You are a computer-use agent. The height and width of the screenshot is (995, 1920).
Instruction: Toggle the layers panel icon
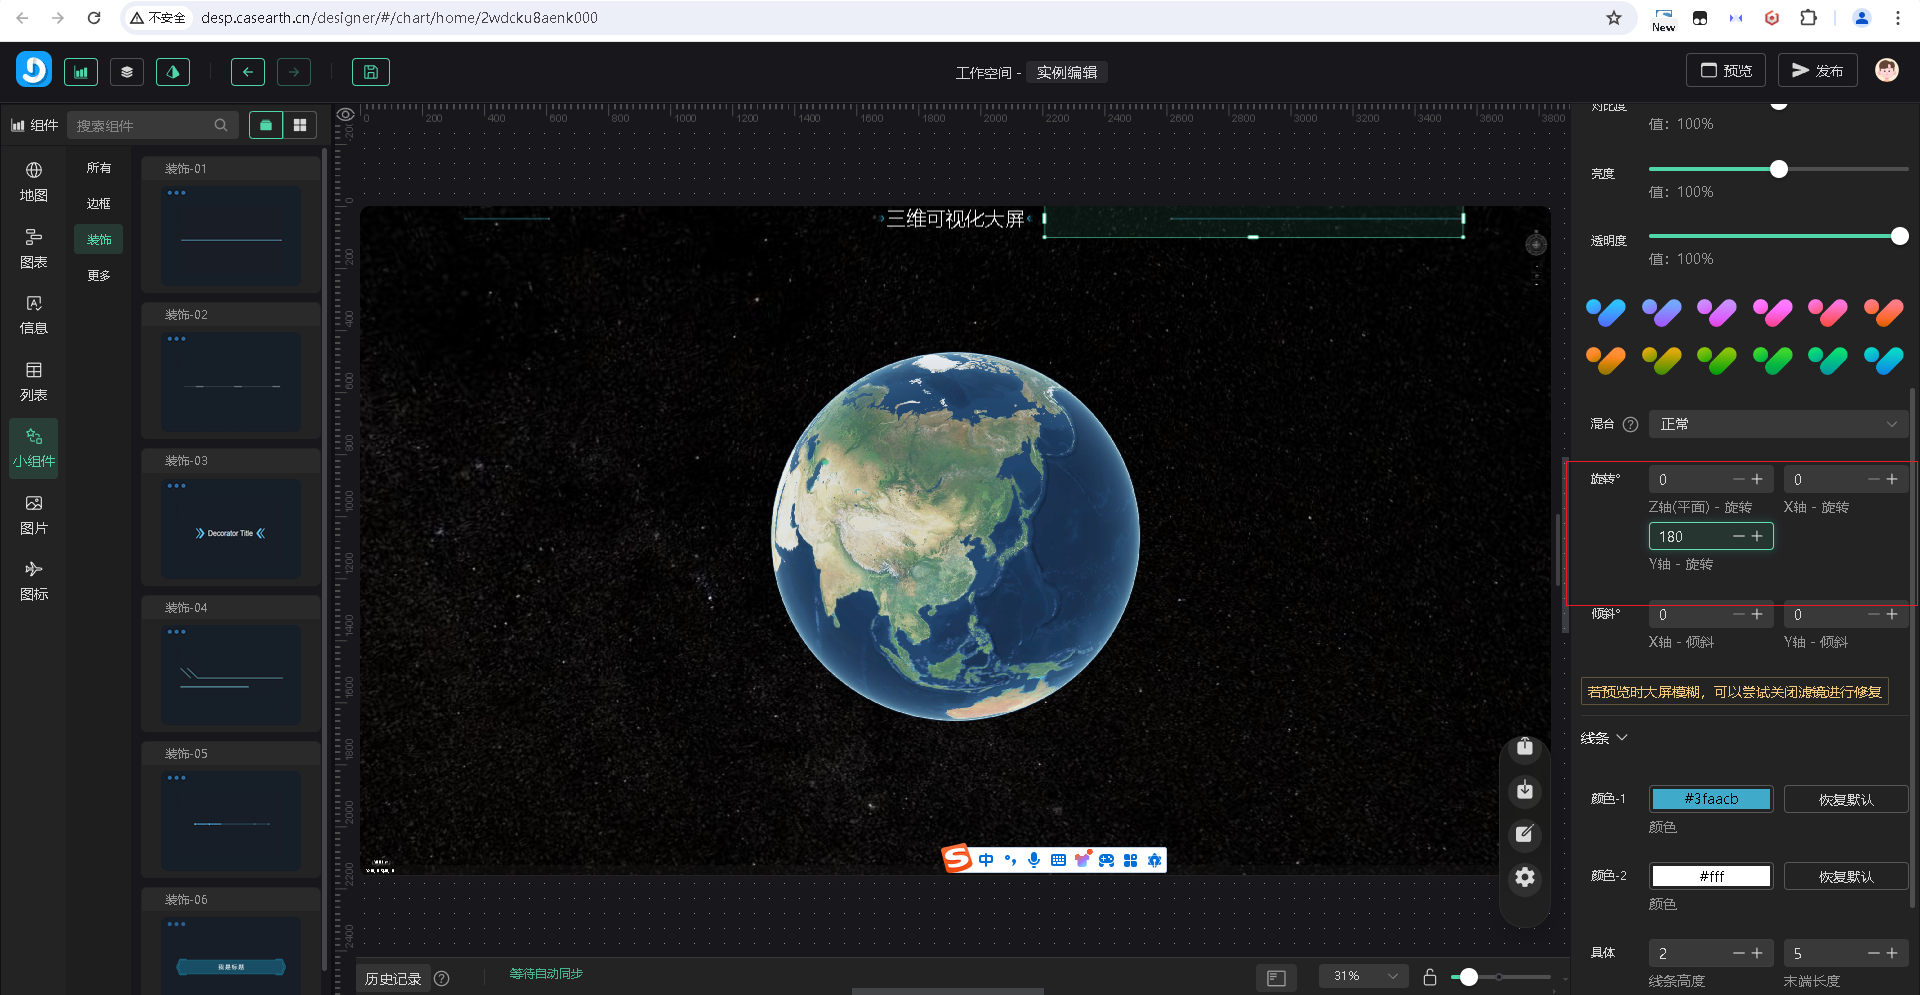[x=127, y=72]
